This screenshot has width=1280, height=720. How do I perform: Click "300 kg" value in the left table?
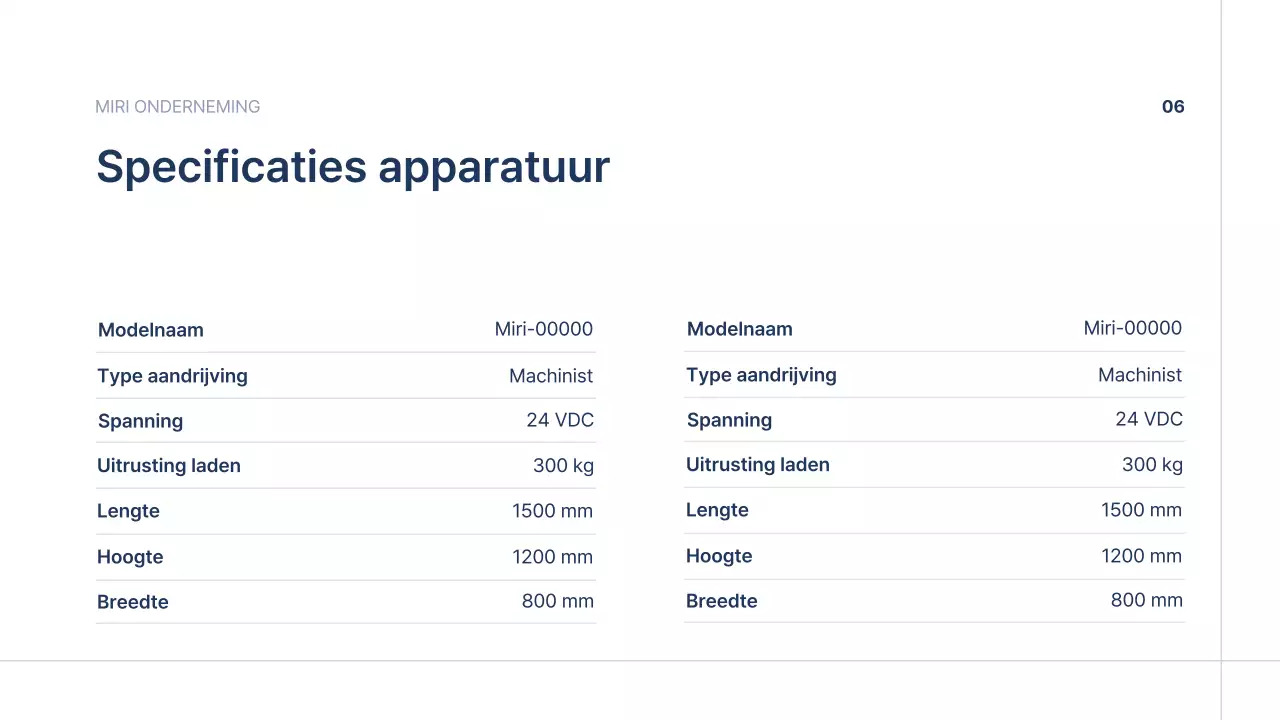[x=563, y=466]
